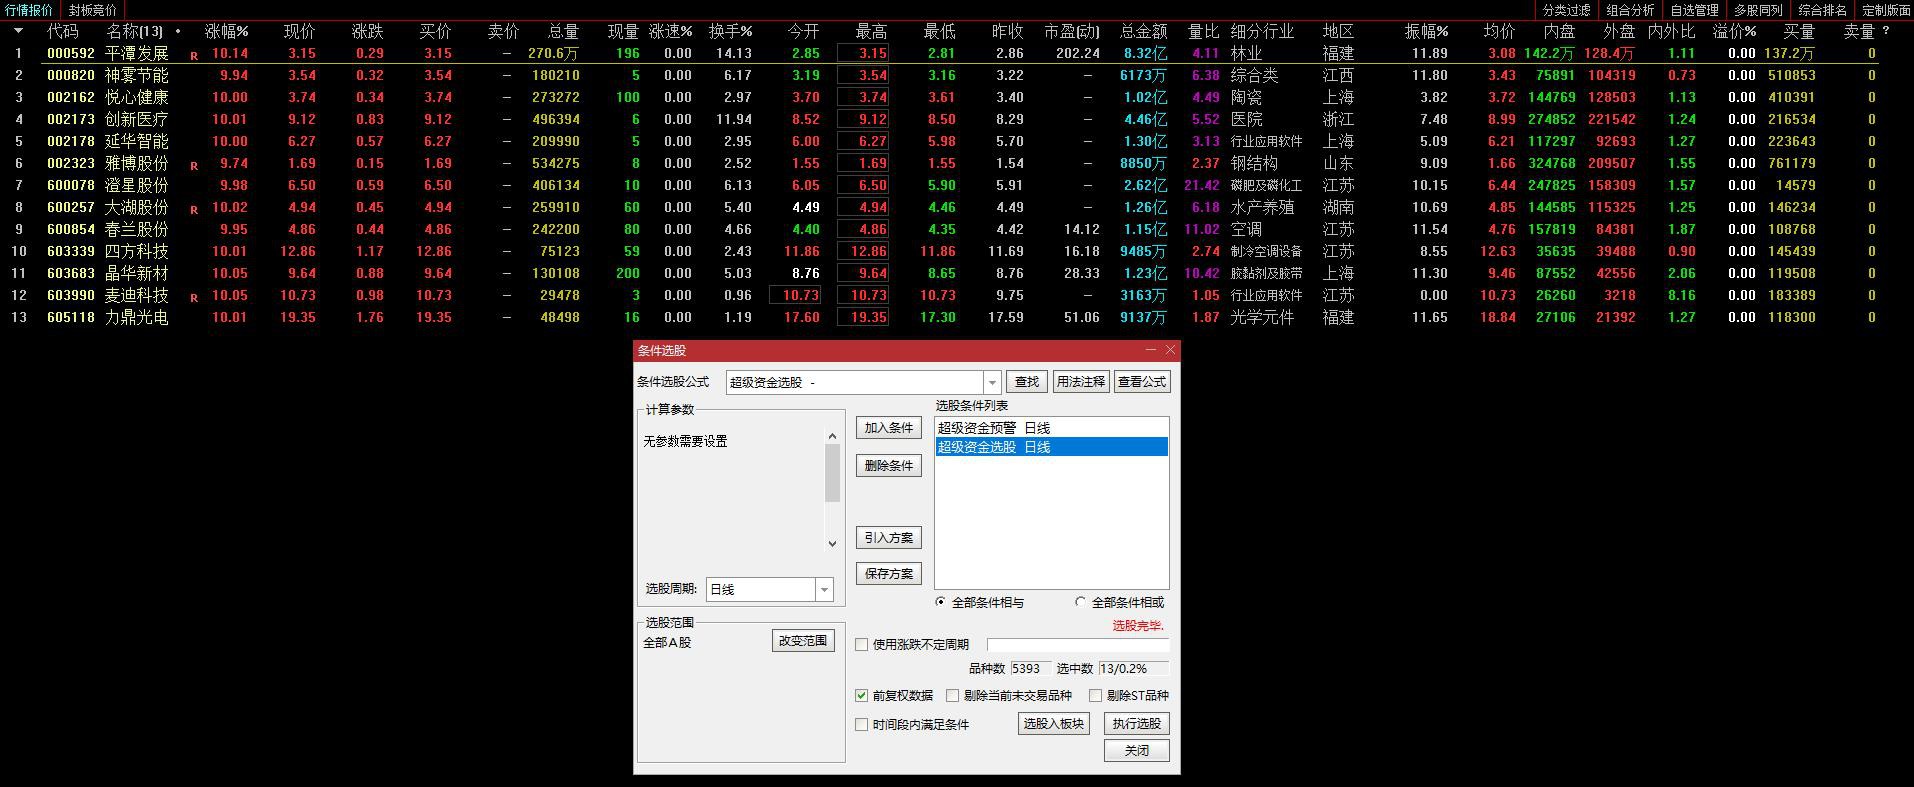This screenshot has width=1914, height=787.
Task: Click the R marker beside 大湖股份
Action: pyautogui.click(x=194, y=210)
